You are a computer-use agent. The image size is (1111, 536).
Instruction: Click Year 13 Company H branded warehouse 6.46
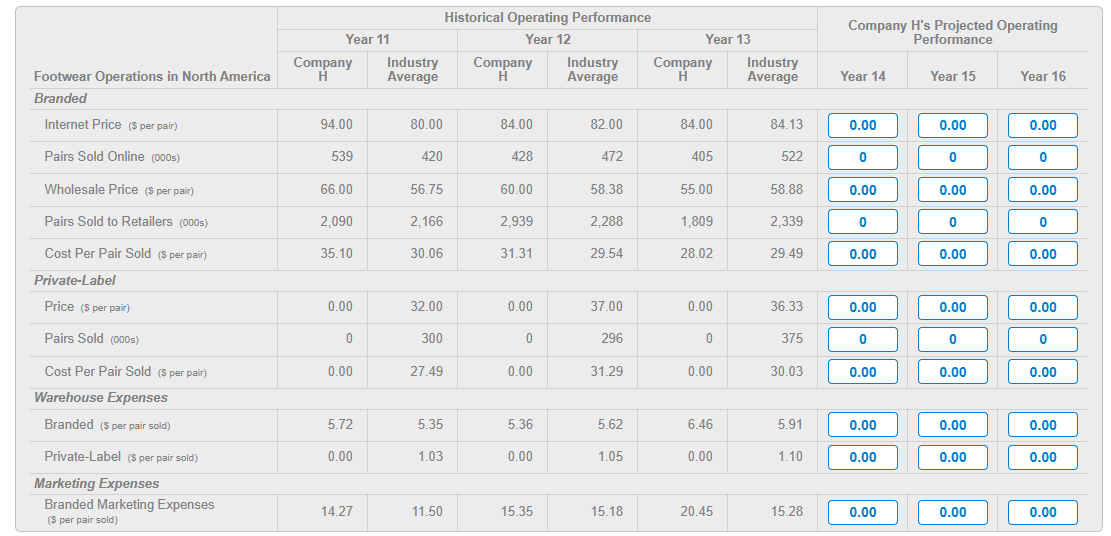(699, 425)
